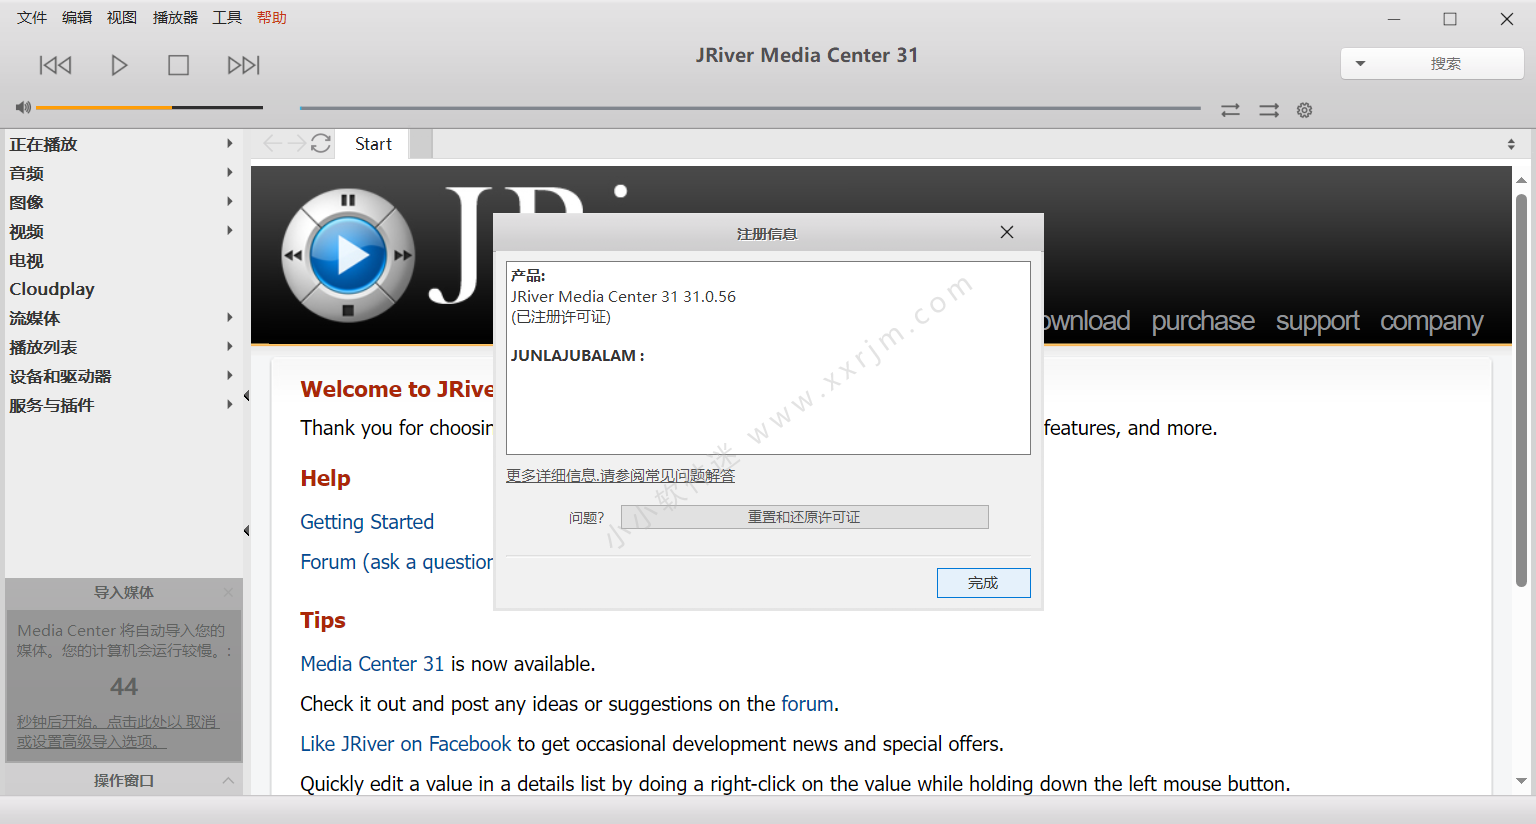The height and width of the screenshot is (824, 1536).
Task: Click 重置和还原许可证 button
Action: 804,517
